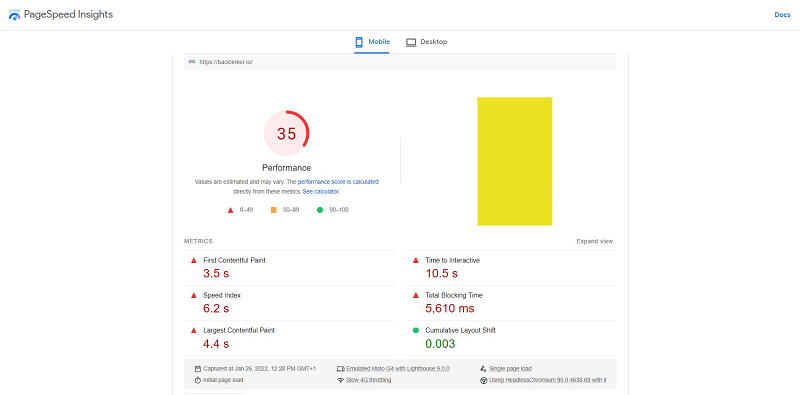Click the 10.5 s value
The image size is (800, 395).
pos(441,273)
